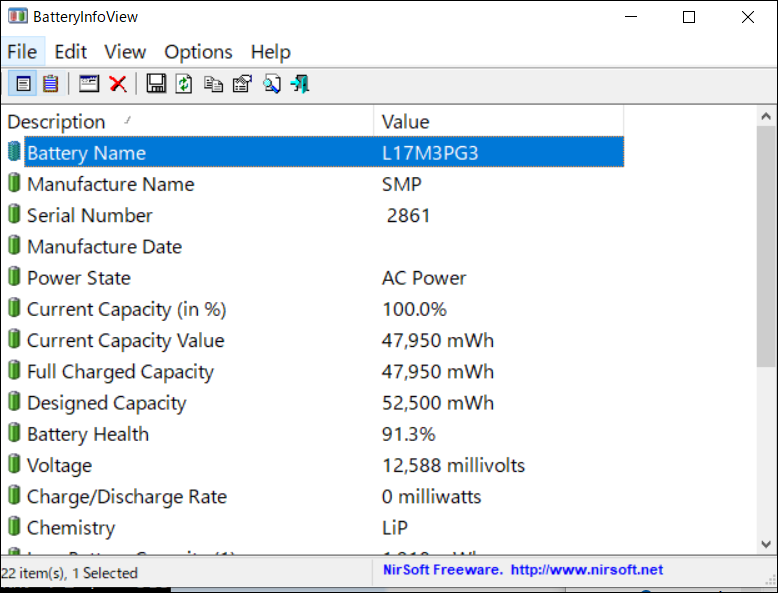778x593 pixels.
Task: Click the Exit door toolbar icon
Action: (300, 84)
